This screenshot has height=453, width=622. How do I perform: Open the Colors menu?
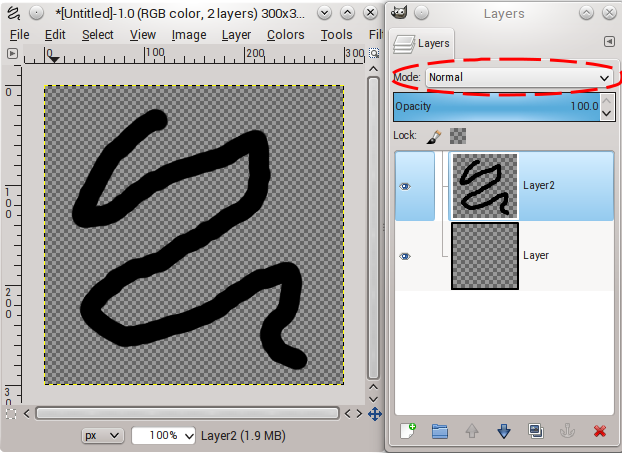tap(286, 35)
